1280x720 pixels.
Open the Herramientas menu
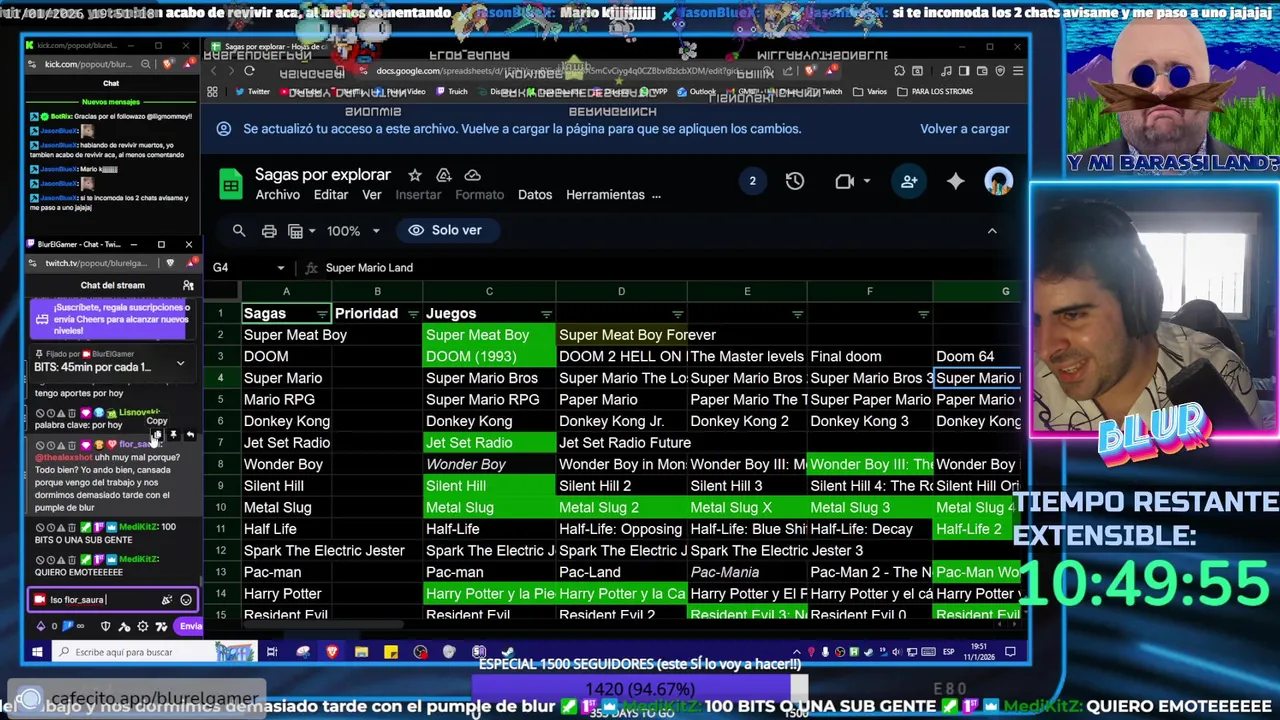(605, 195)
